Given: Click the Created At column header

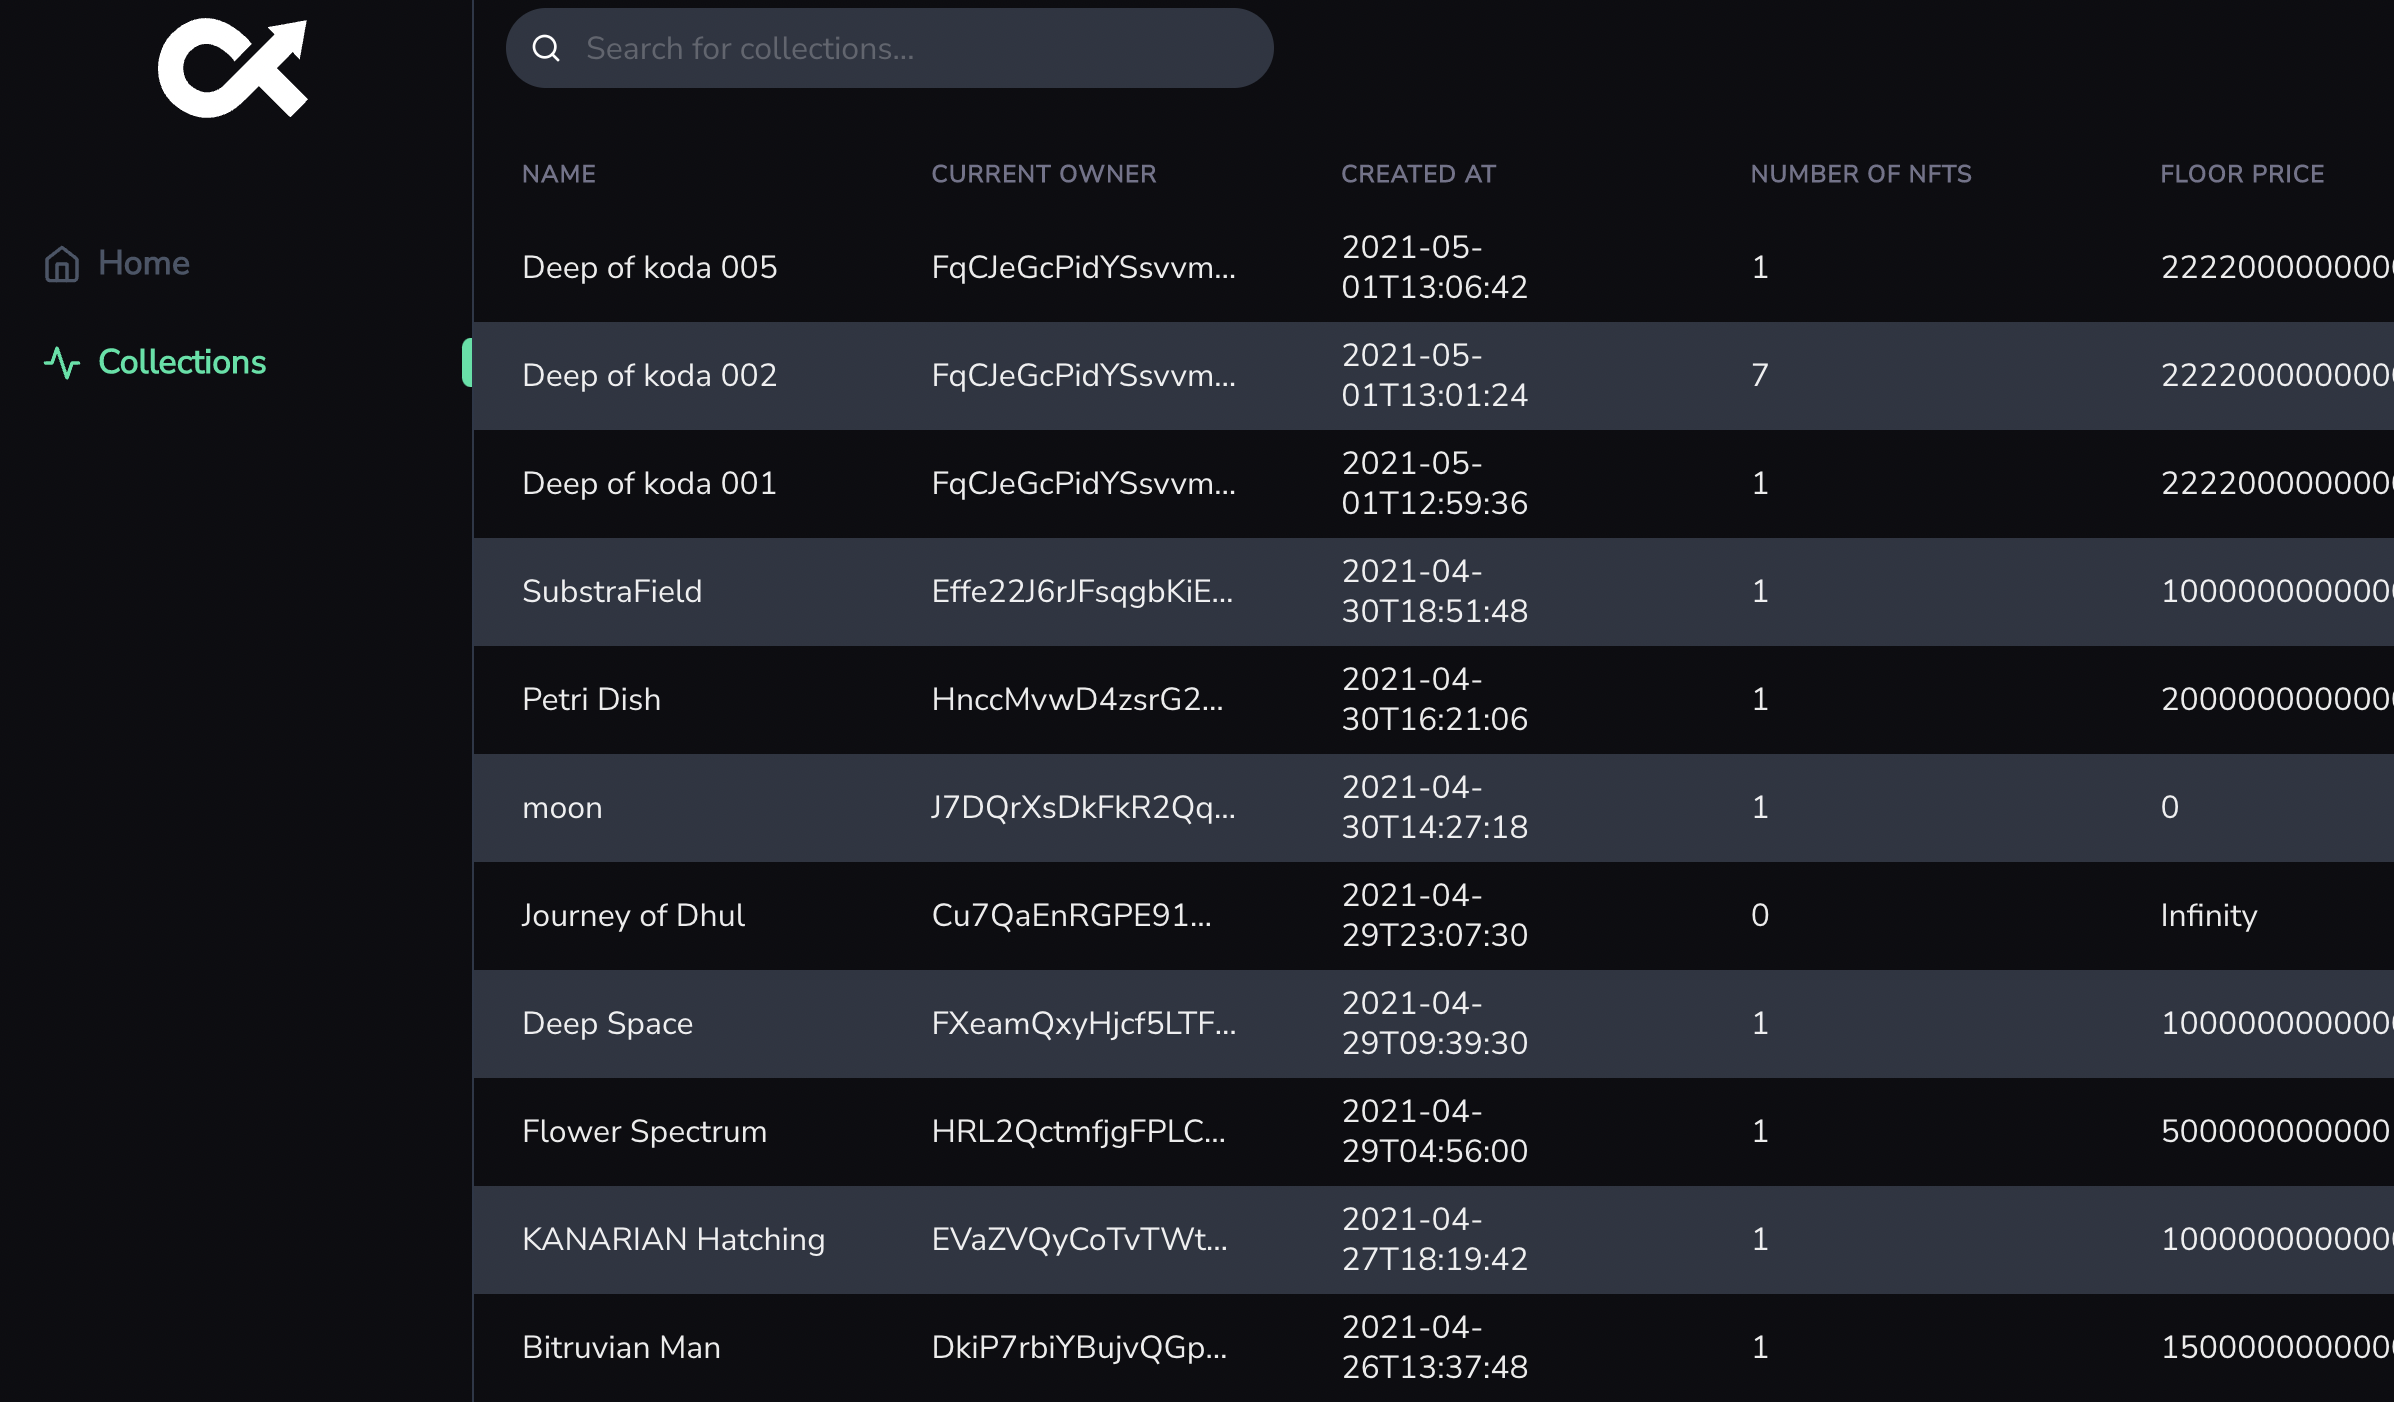Looking at the screenshot, I should point(1417,174).
